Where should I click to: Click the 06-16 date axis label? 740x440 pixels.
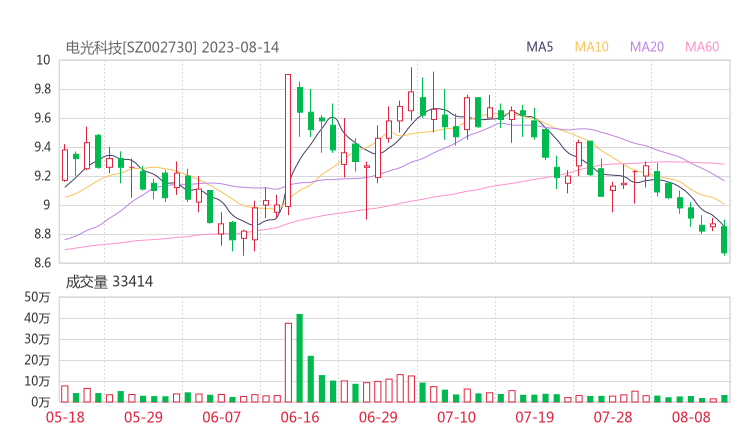click(x=300, y=417)
